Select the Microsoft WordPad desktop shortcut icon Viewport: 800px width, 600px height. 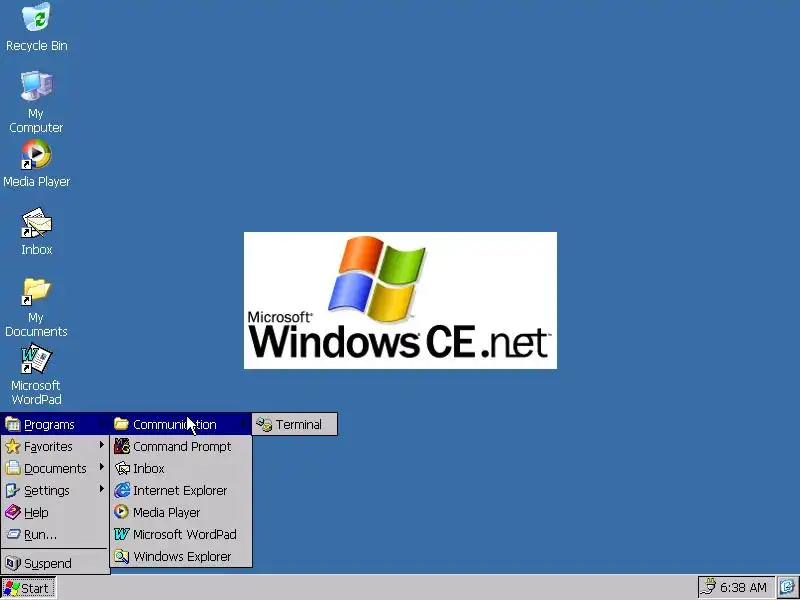(x=36, y=359)
